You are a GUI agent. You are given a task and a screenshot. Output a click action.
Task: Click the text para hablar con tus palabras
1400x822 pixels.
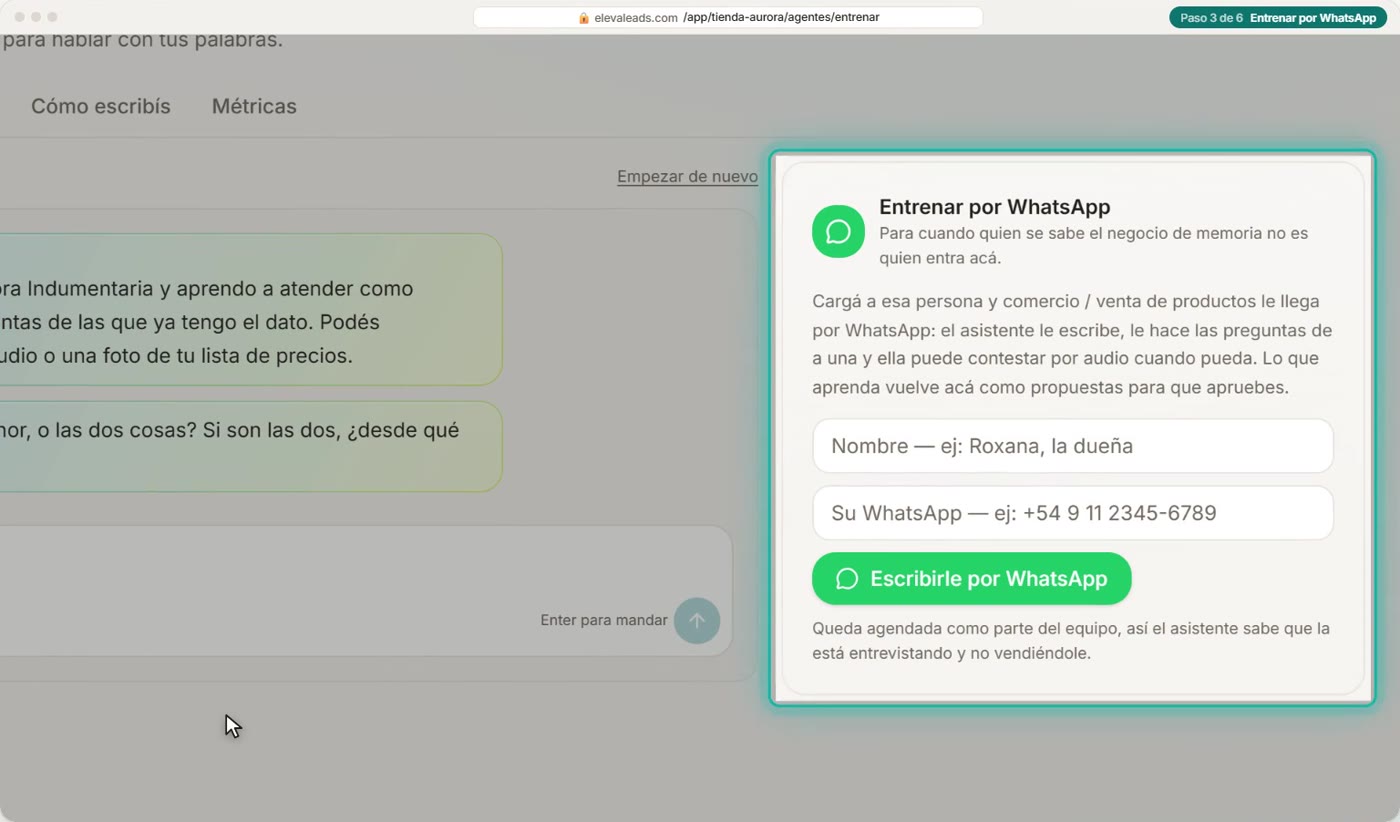(x=142, y=41)
